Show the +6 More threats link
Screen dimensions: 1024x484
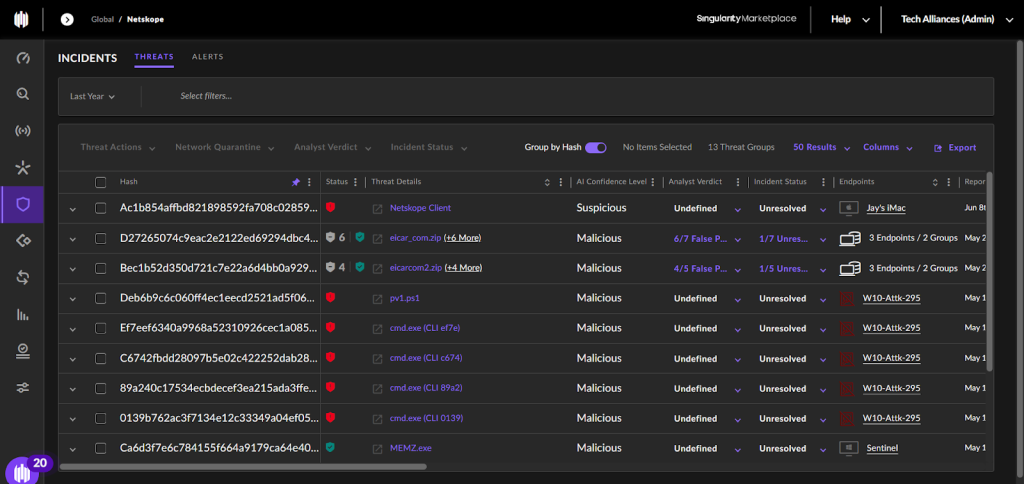(x=462, y=238)
